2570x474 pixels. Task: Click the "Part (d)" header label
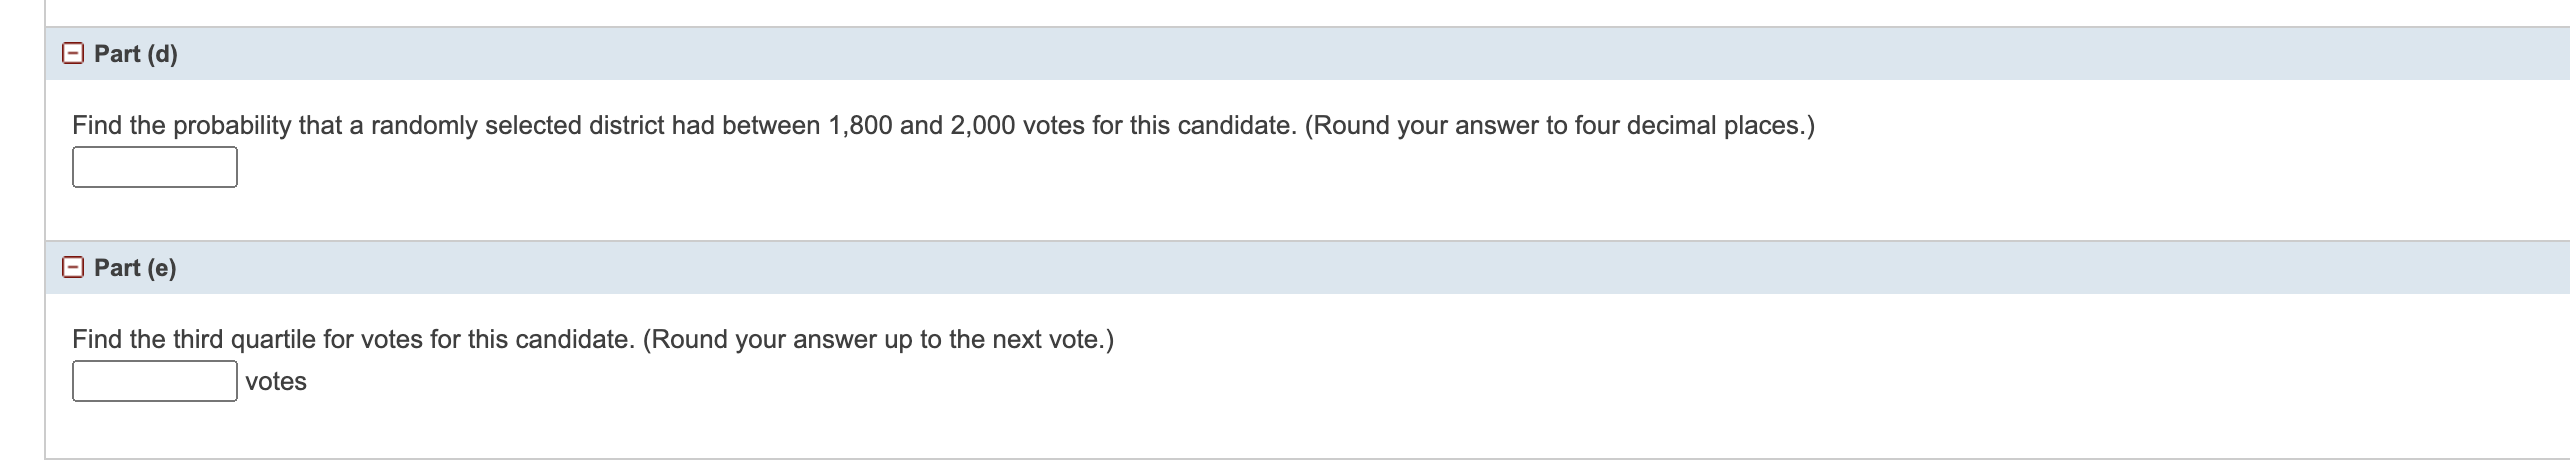pos(136,54)
